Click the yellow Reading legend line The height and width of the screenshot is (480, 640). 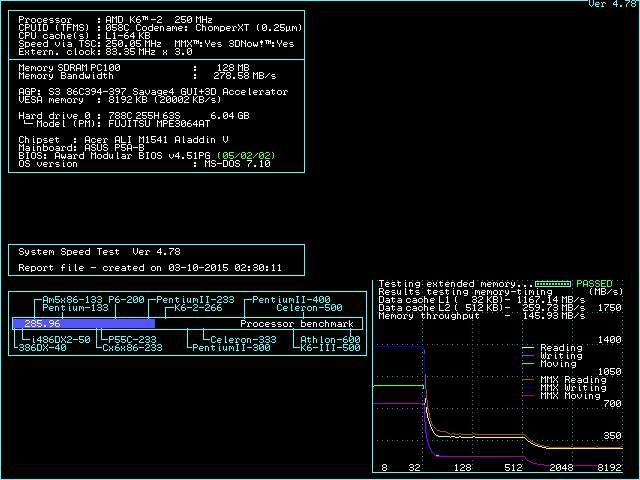pos(530,348)
